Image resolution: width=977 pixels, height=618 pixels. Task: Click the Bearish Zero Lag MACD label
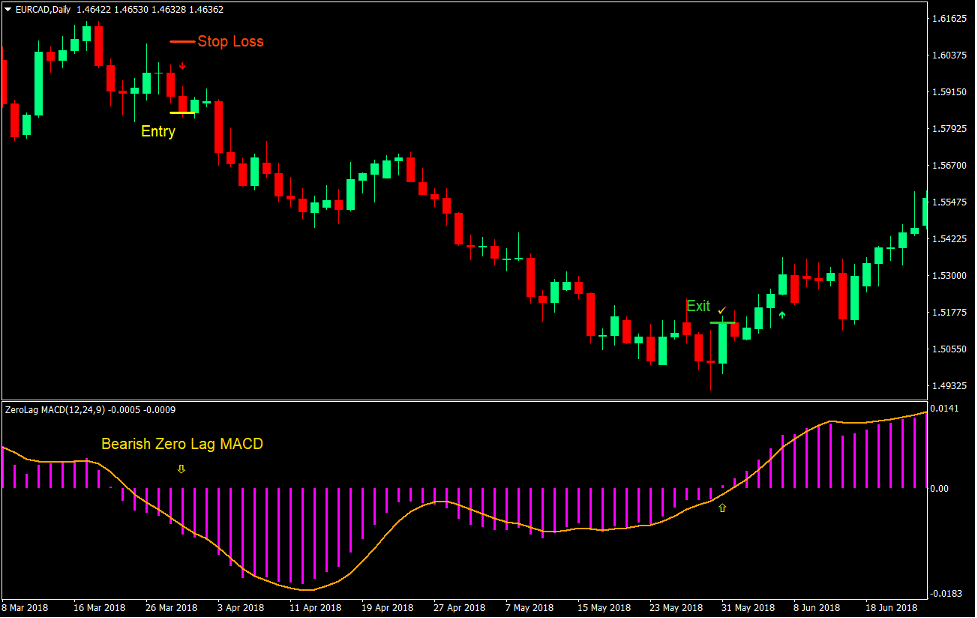coord(182,444)
